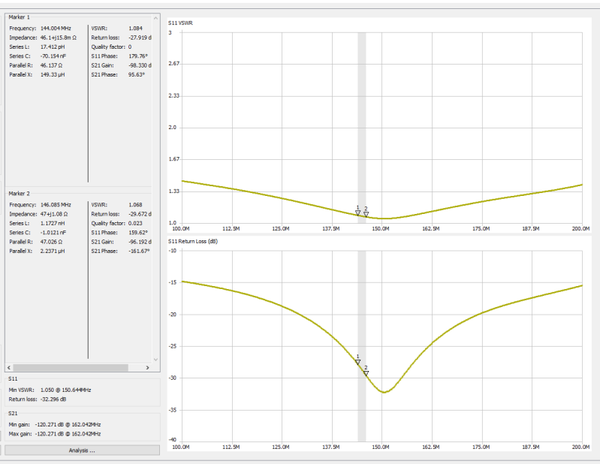Screen dimensions: 600x464
Task: Click the marker panel horizontal scrollbar thumb
Action: pyautogui.click(x=70, y=367)
